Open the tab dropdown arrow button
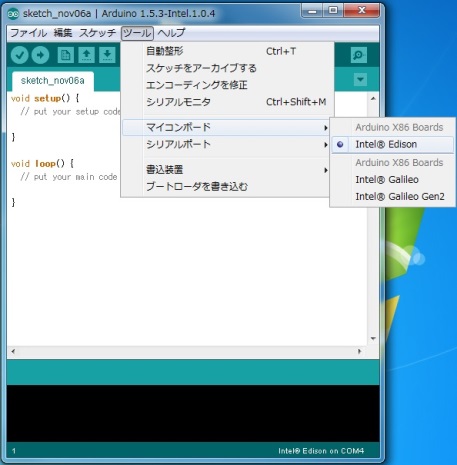The height and width of the screenshot is (465, 457). [360, 80]
